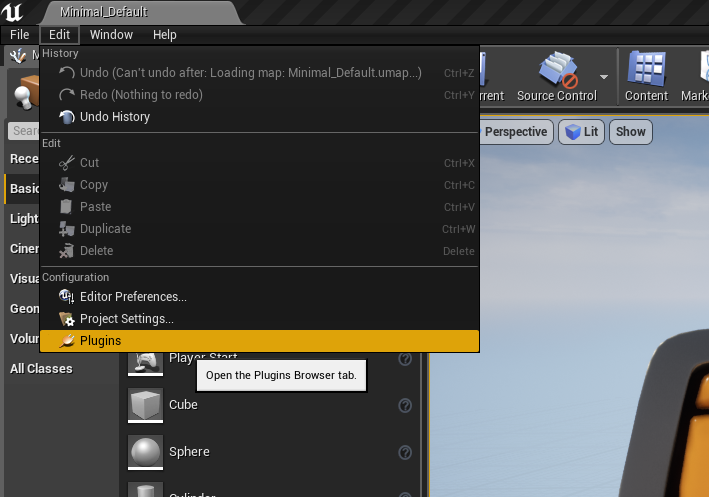The height and width of the screenshot is (497, 709).
Task: Select the Sphere thumbnail
Action: click(x=145, y=452)
